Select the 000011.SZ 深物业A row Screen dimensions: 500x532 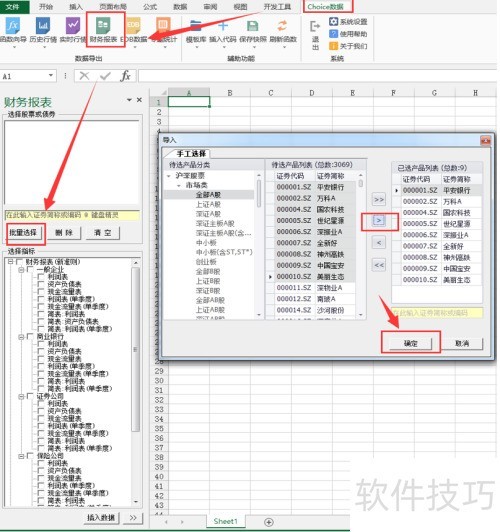311,288
